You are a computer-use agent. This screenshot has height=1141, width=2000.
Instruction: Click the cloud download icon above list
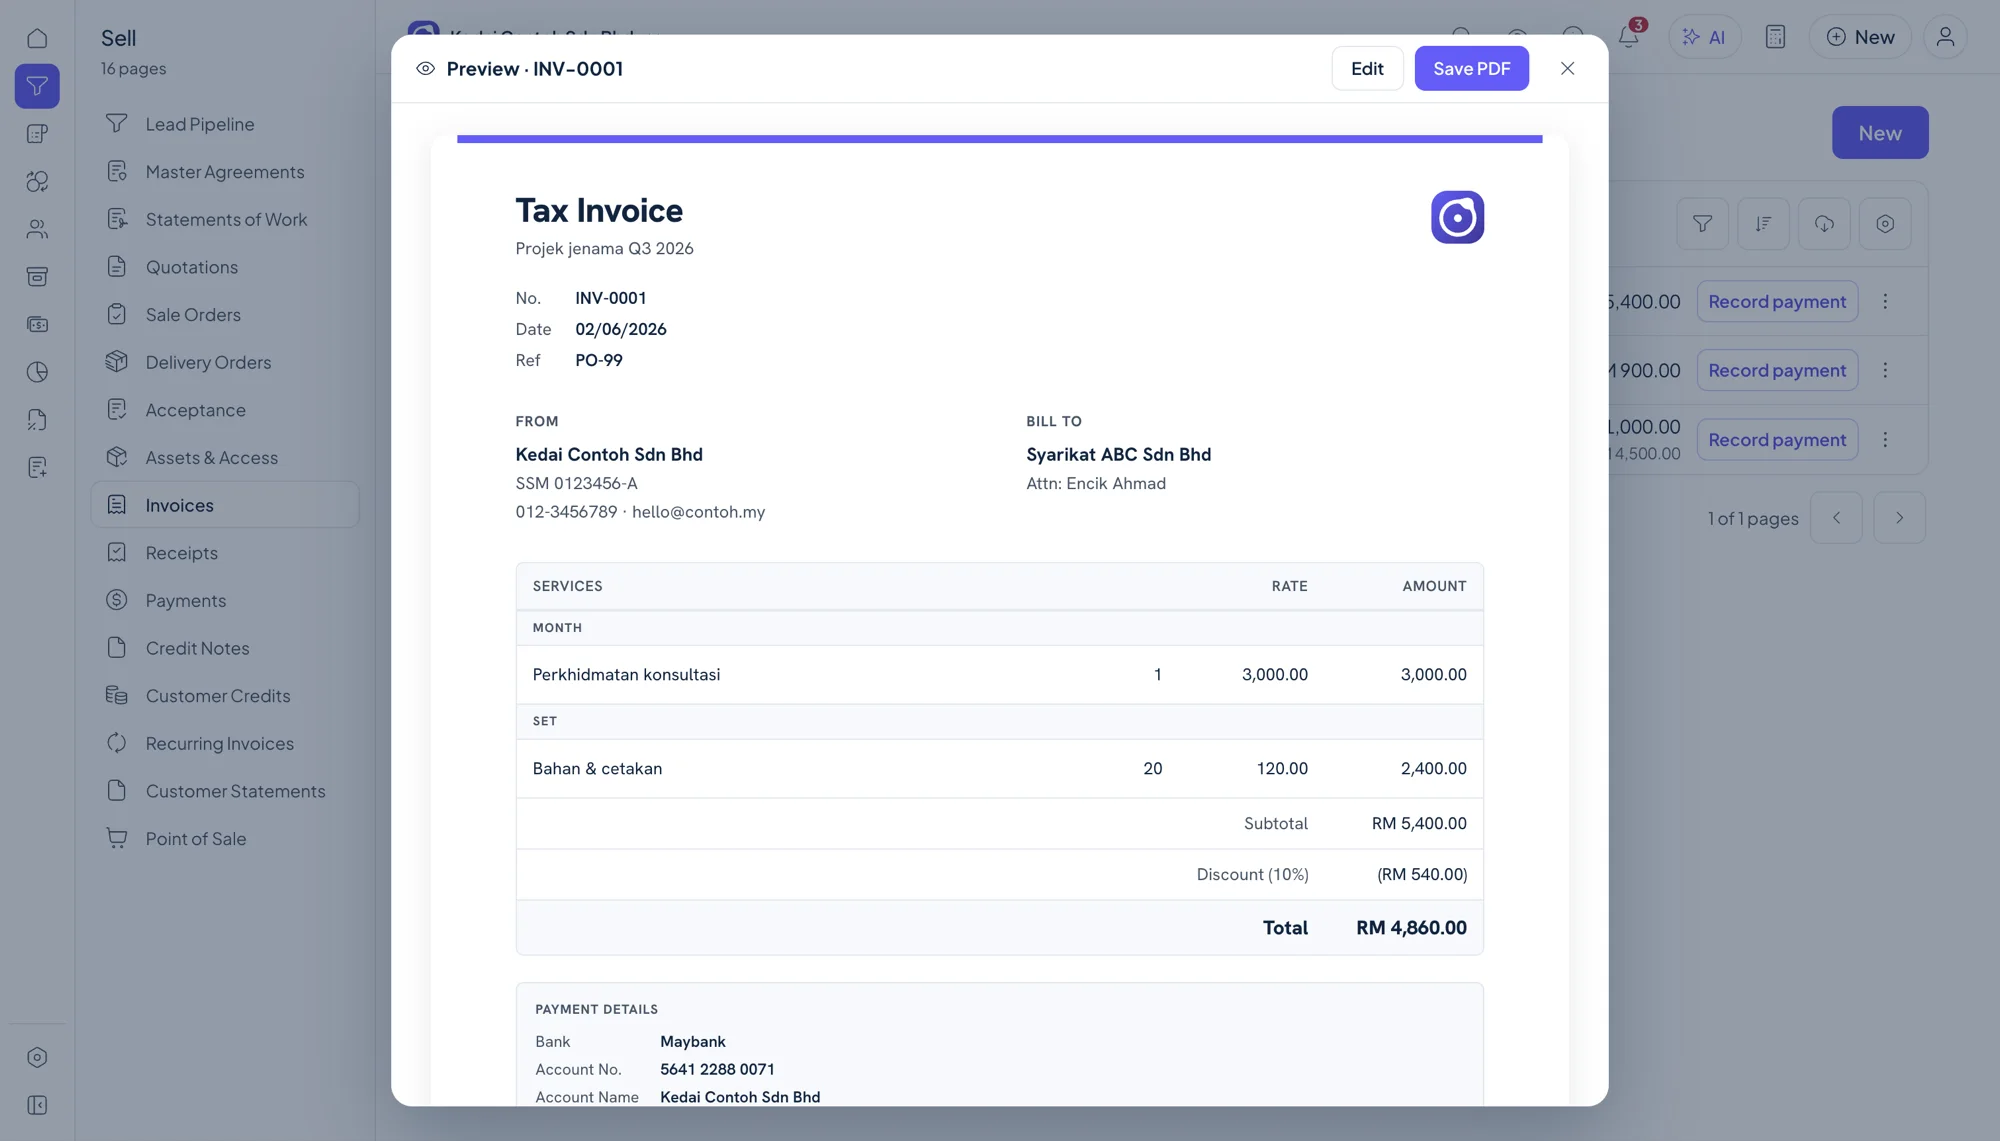(1824, 224)
